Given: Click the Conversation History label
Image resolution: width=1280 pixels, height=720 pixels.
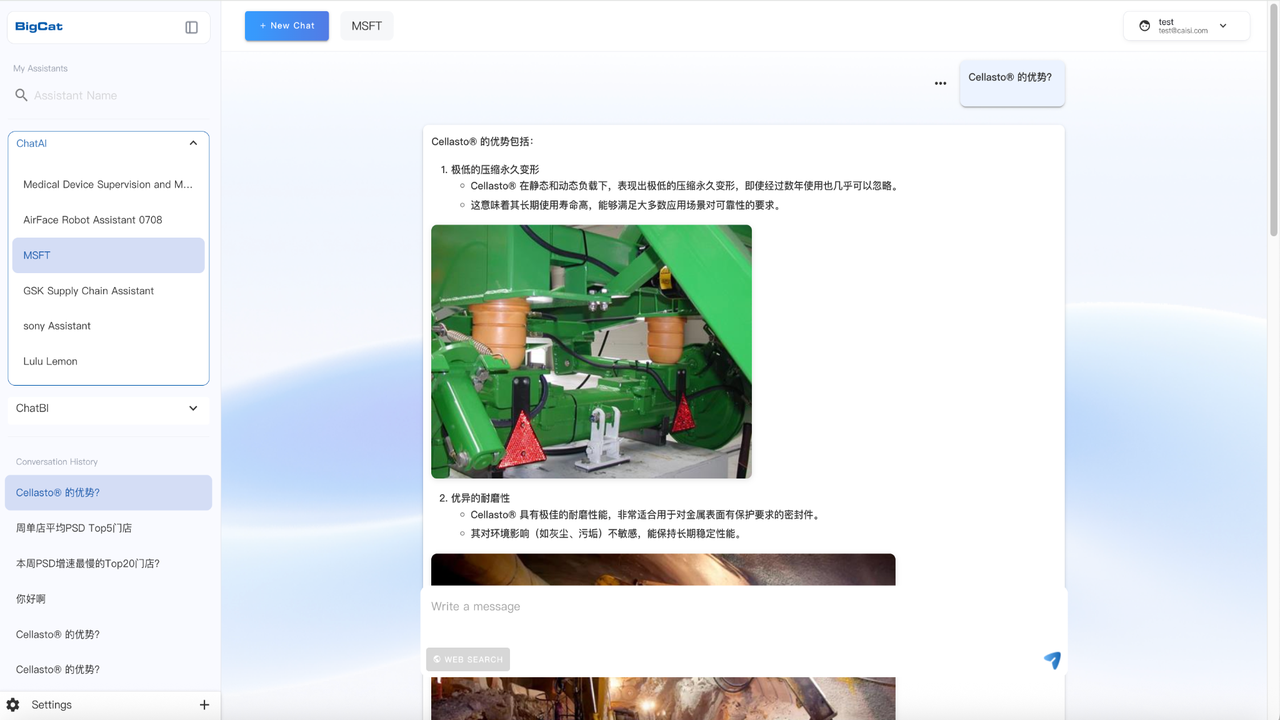Looking at the screenshot, I should tap(57, 462).
